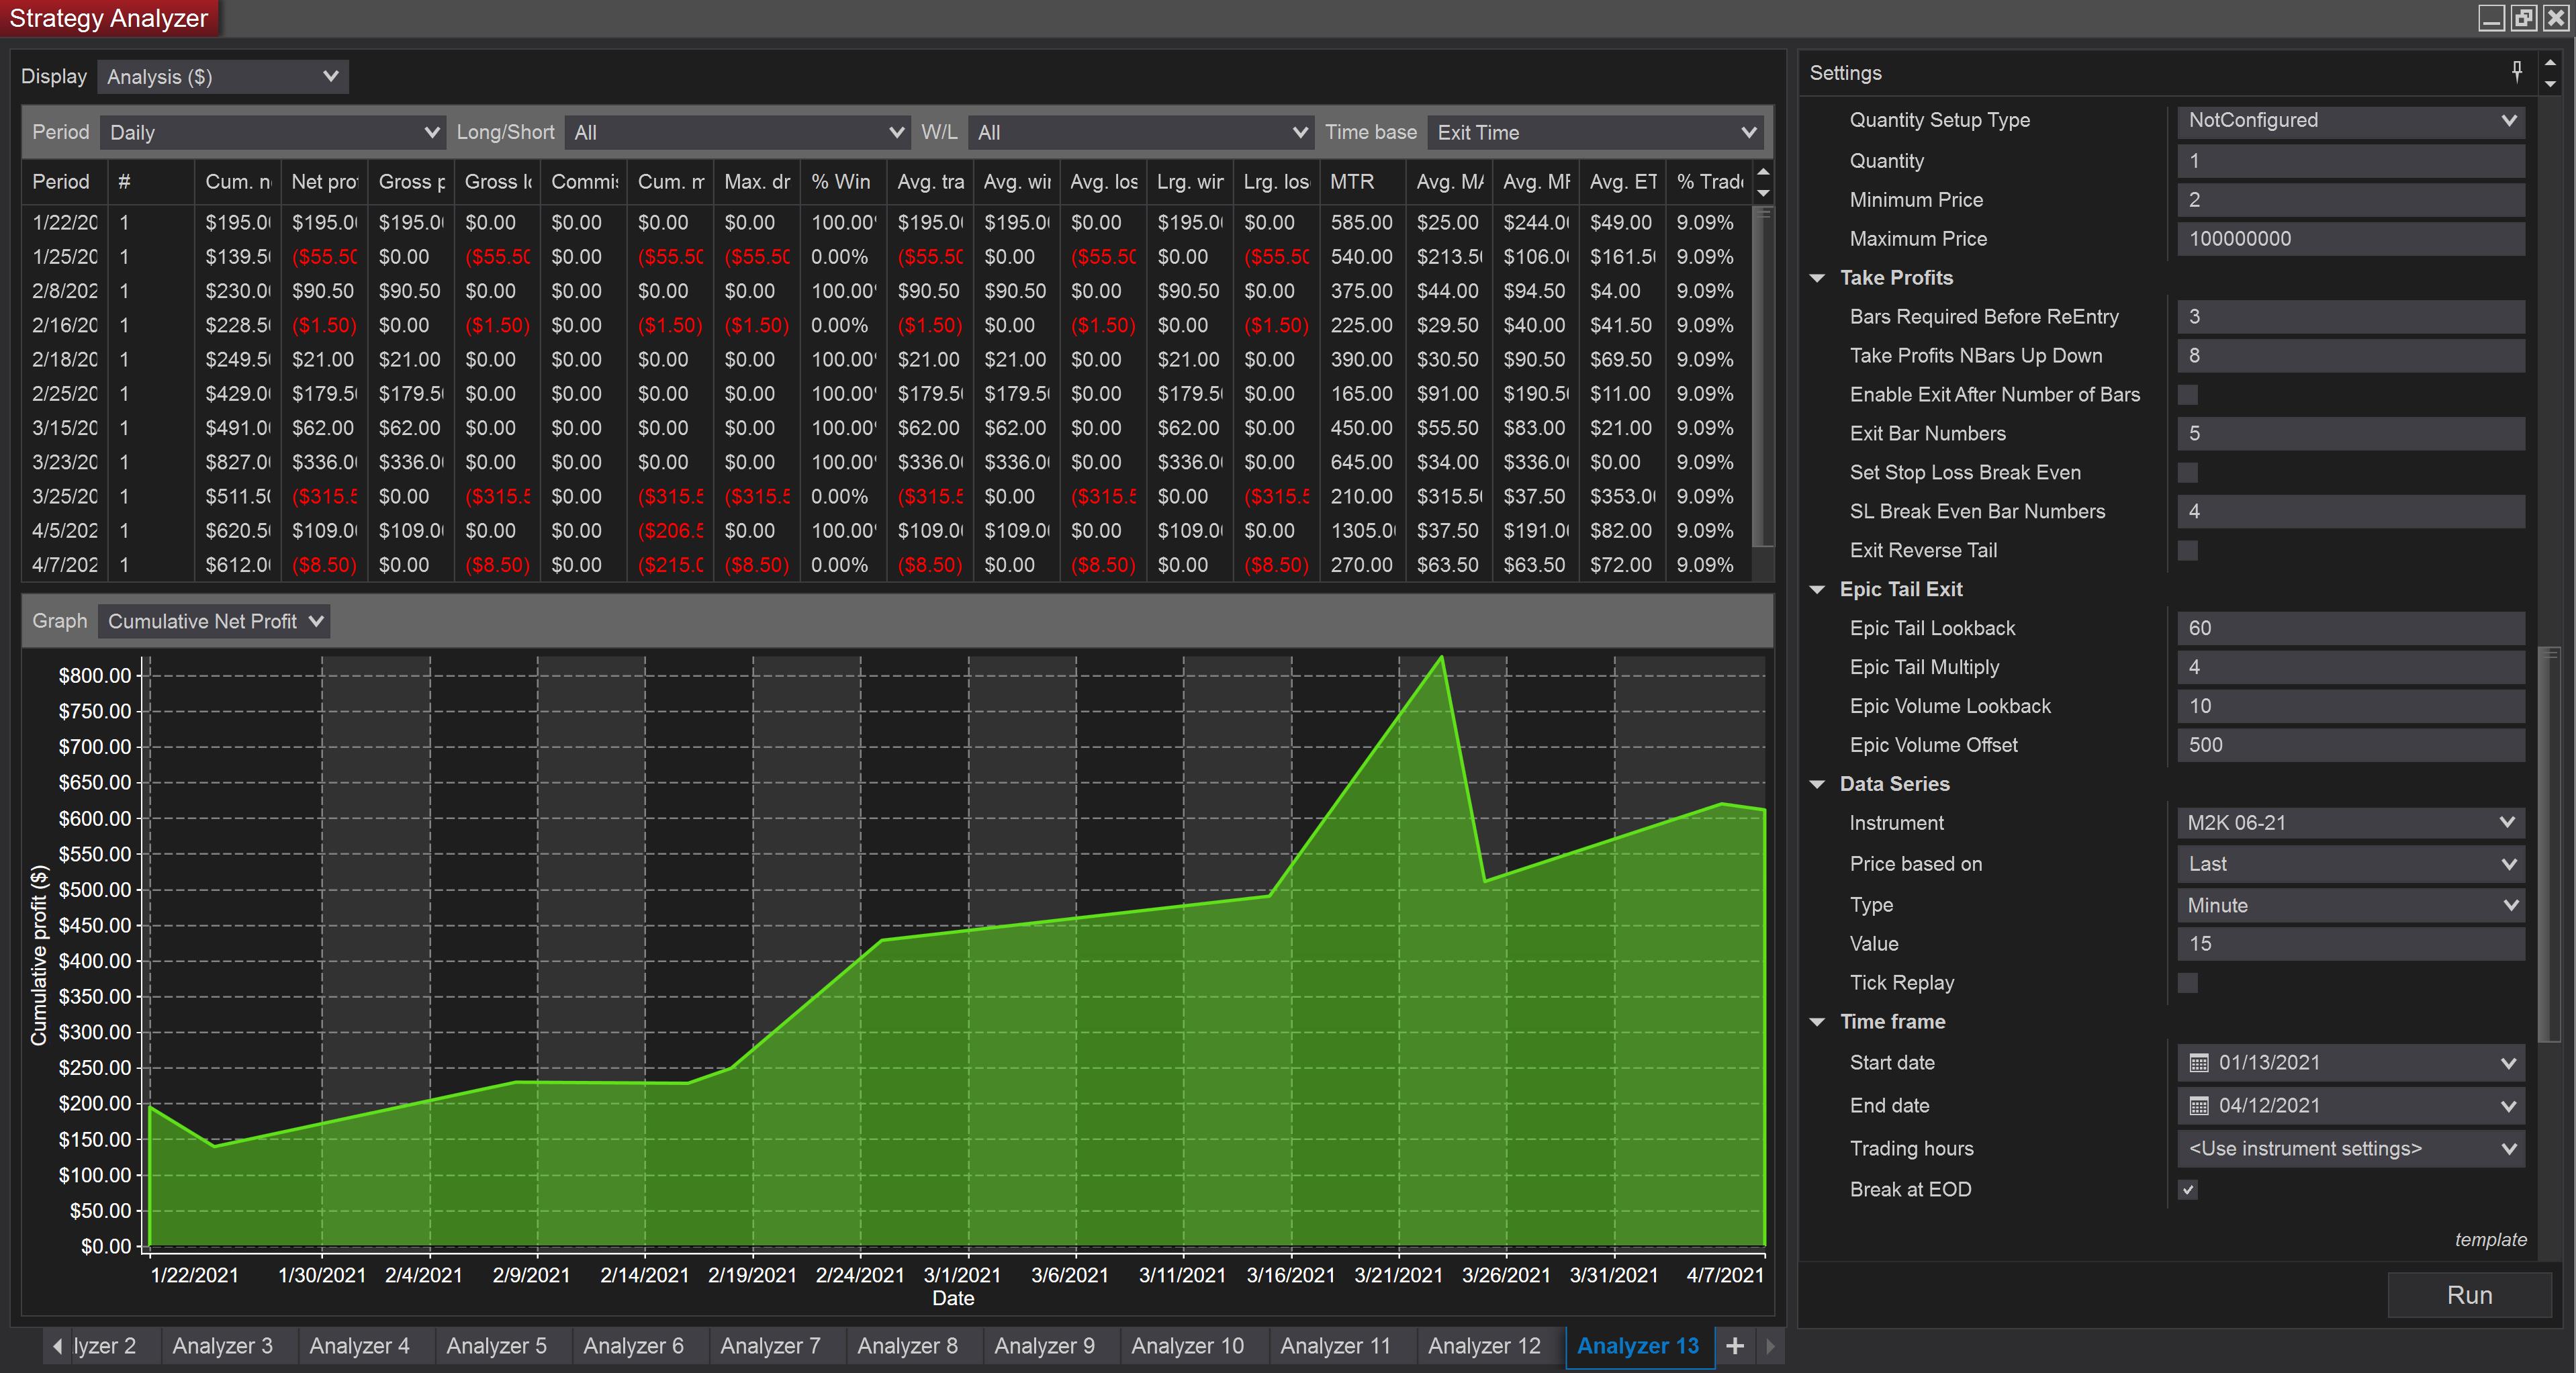Open the Start date calendar icon
The width and height of the screenshot is (2576, 1373).
point(2198,1063)
